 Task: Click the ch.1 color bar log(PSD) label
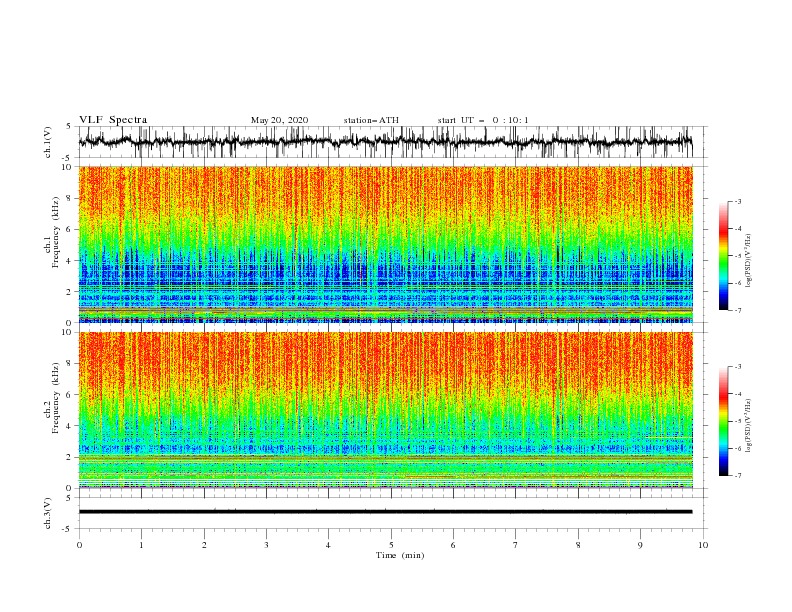click(x=748, y=261)
